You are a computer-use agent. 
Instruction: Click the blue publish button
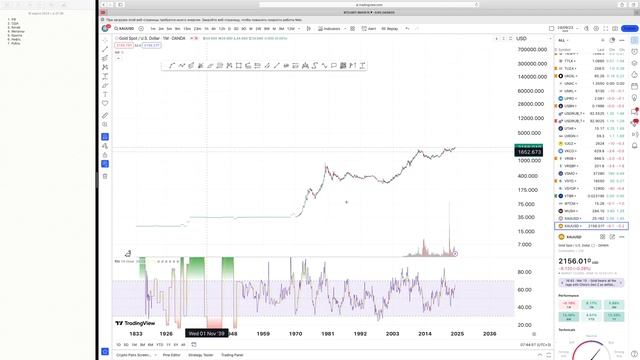point(629,28)
